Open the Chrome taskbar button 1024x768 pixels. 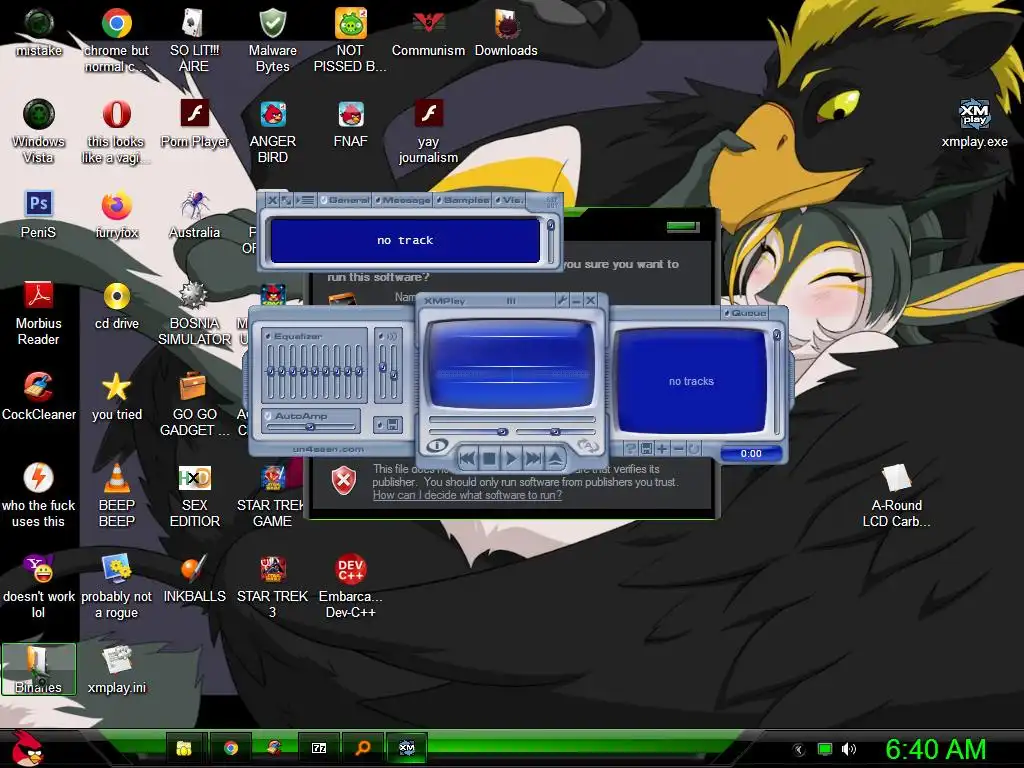(x=231, y=748)
